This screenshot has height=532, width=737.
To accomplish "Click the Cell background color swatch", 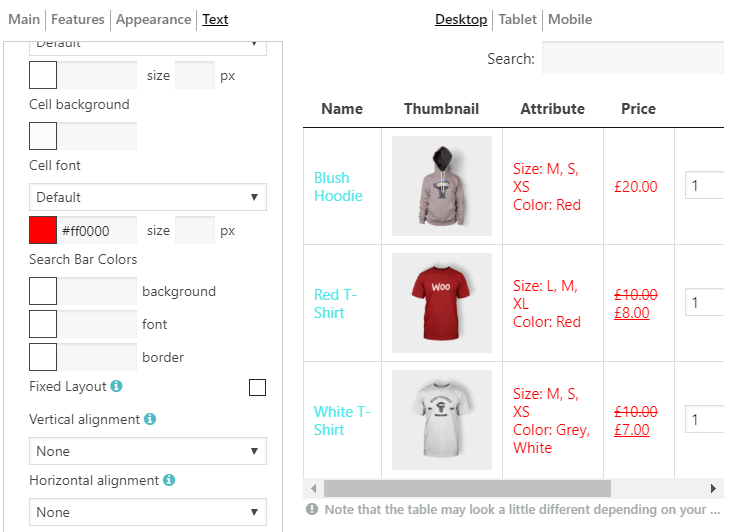I will [43, 136].
